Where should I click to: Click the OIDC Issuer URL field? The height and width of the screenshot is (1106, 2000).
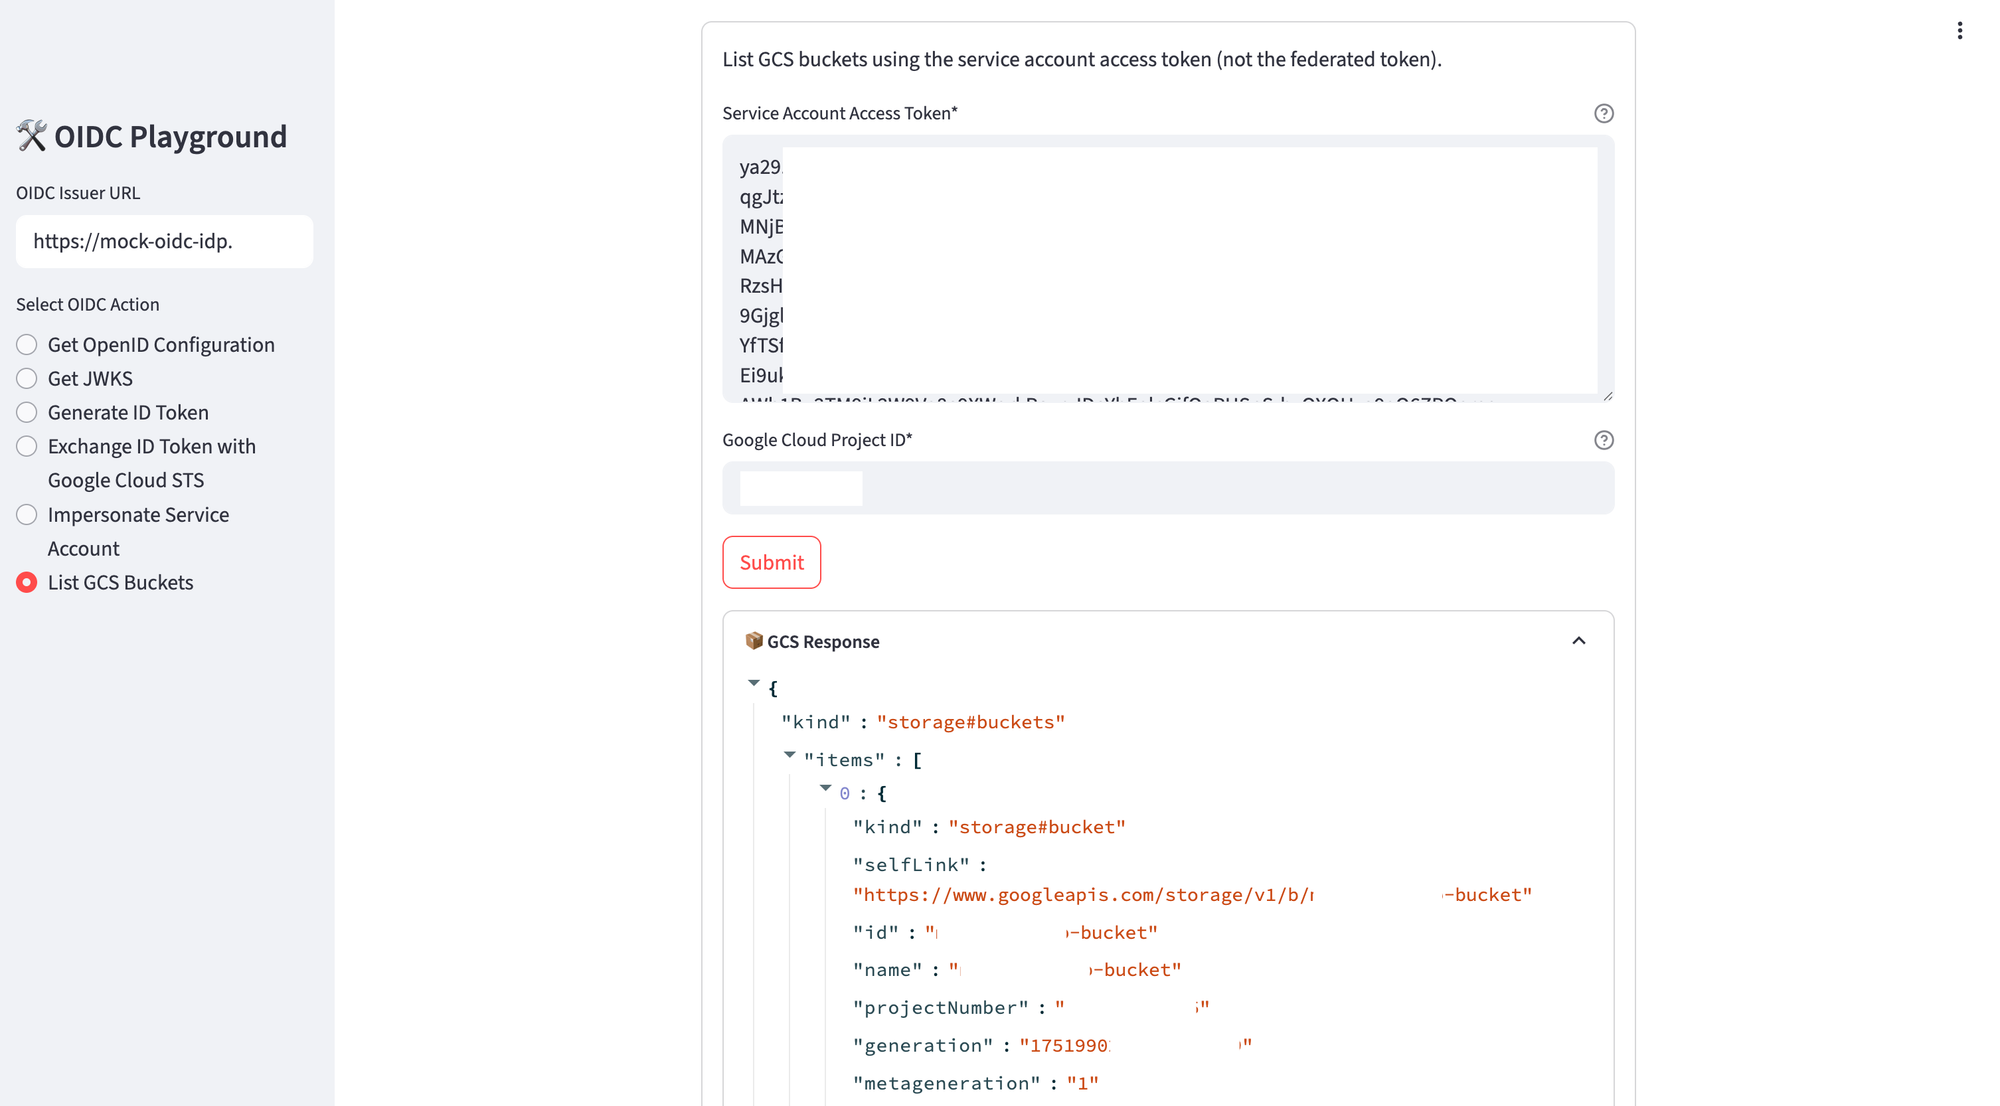(164, 241)
